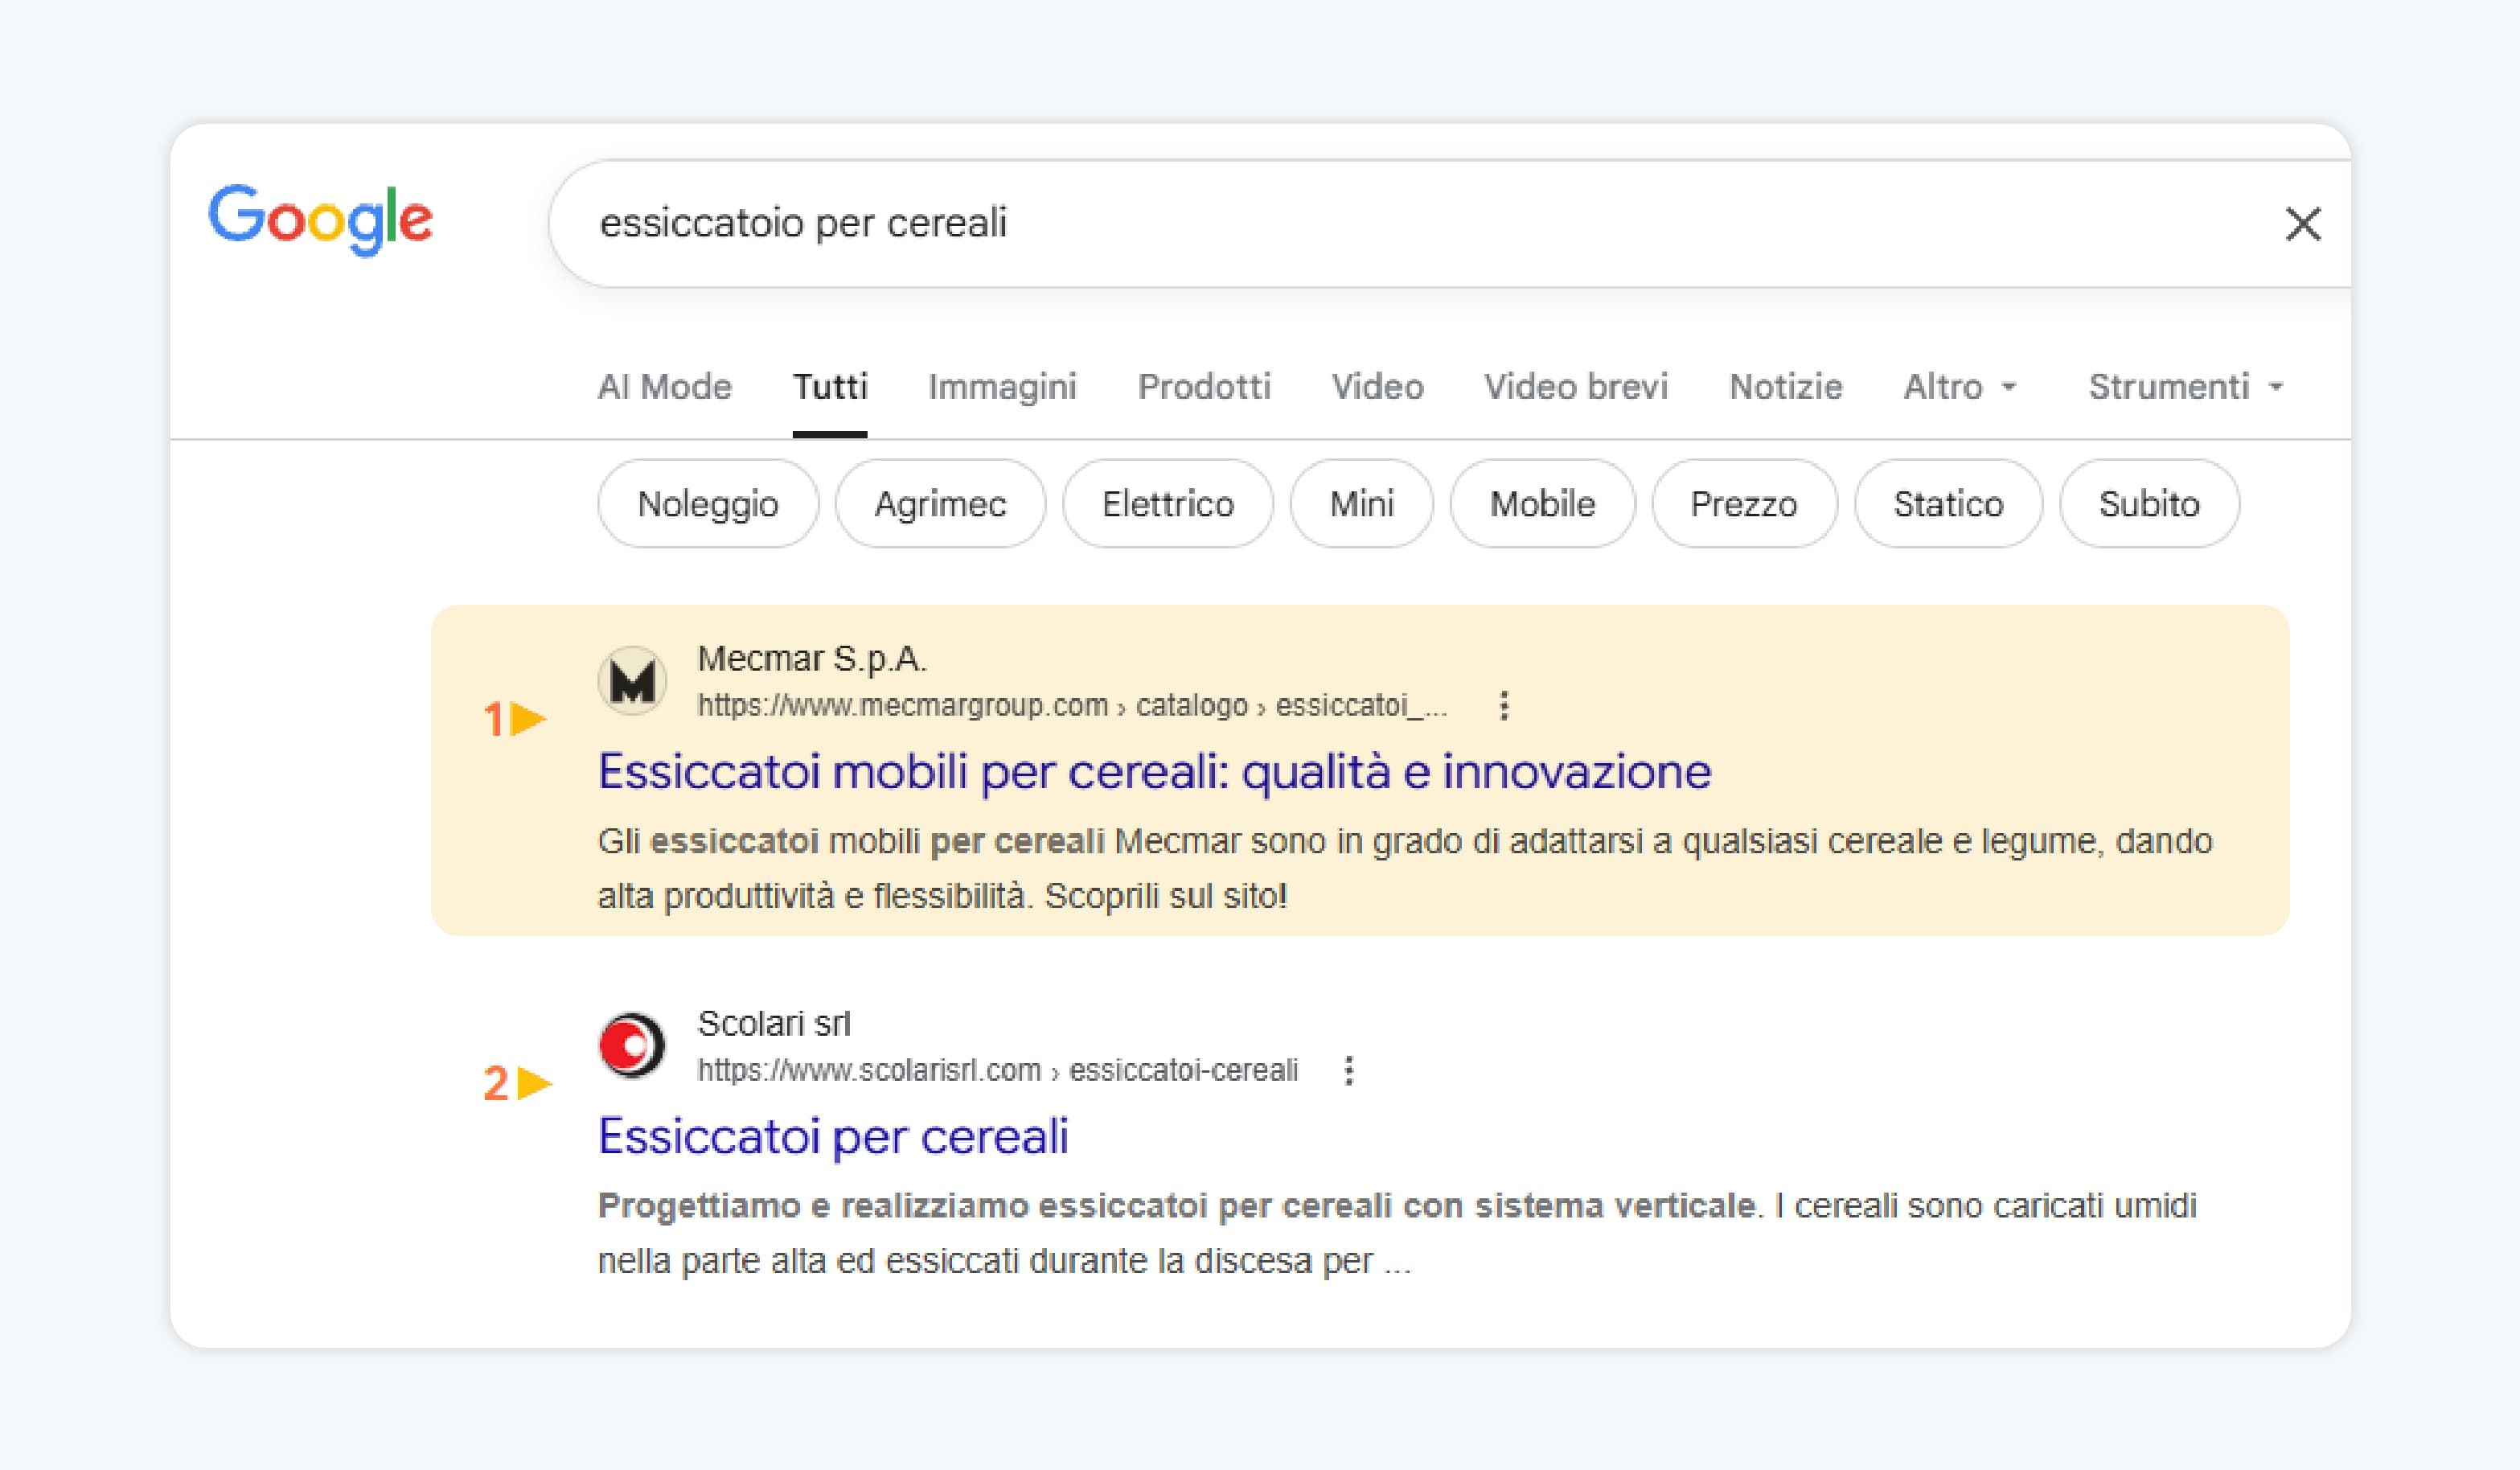Open the Immagini tab
This screenshot has height=1470, width=2520.
1002,387
